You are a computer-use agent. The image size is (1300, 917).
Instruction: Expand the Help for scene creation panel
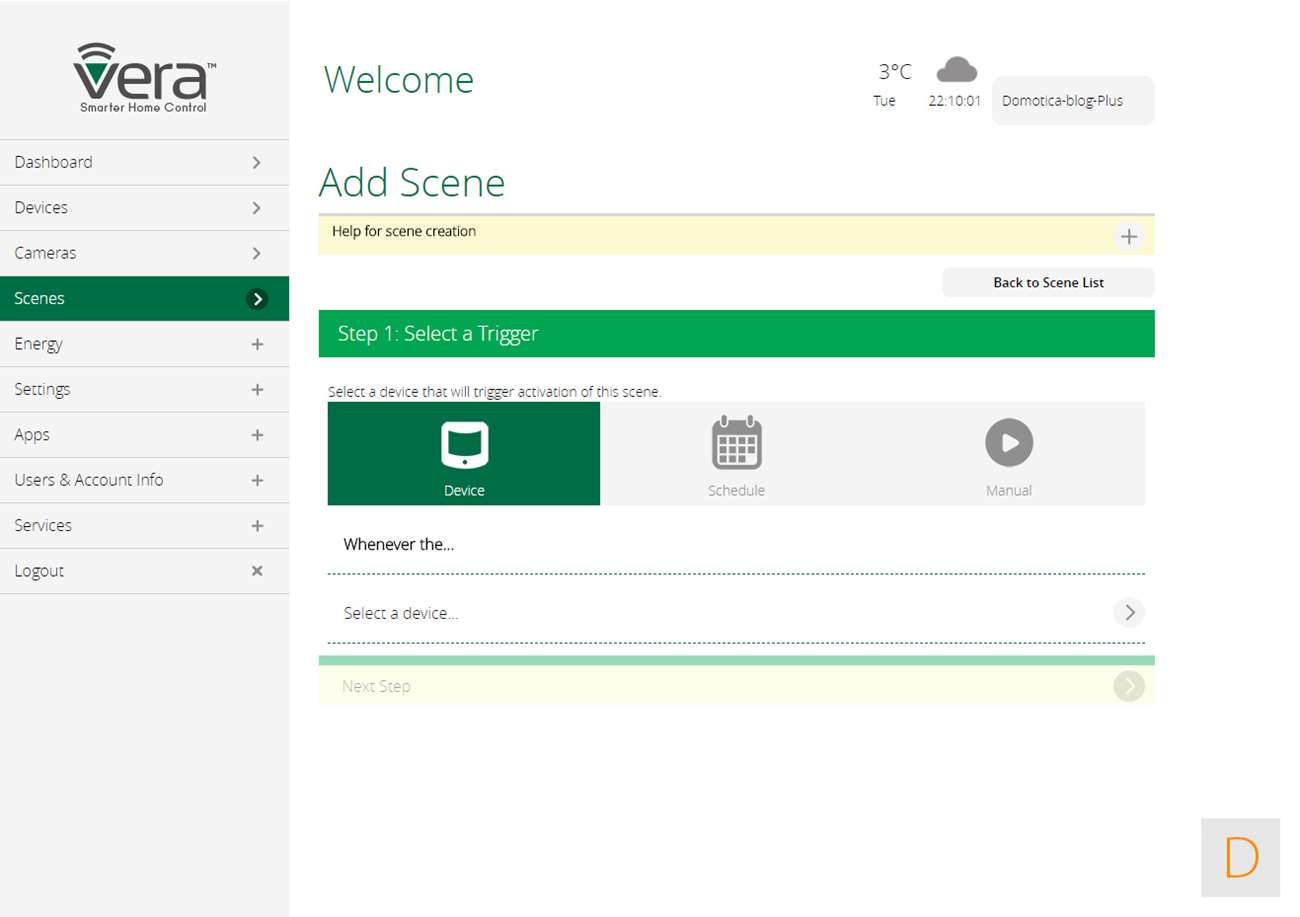(x=1128, y=237)
